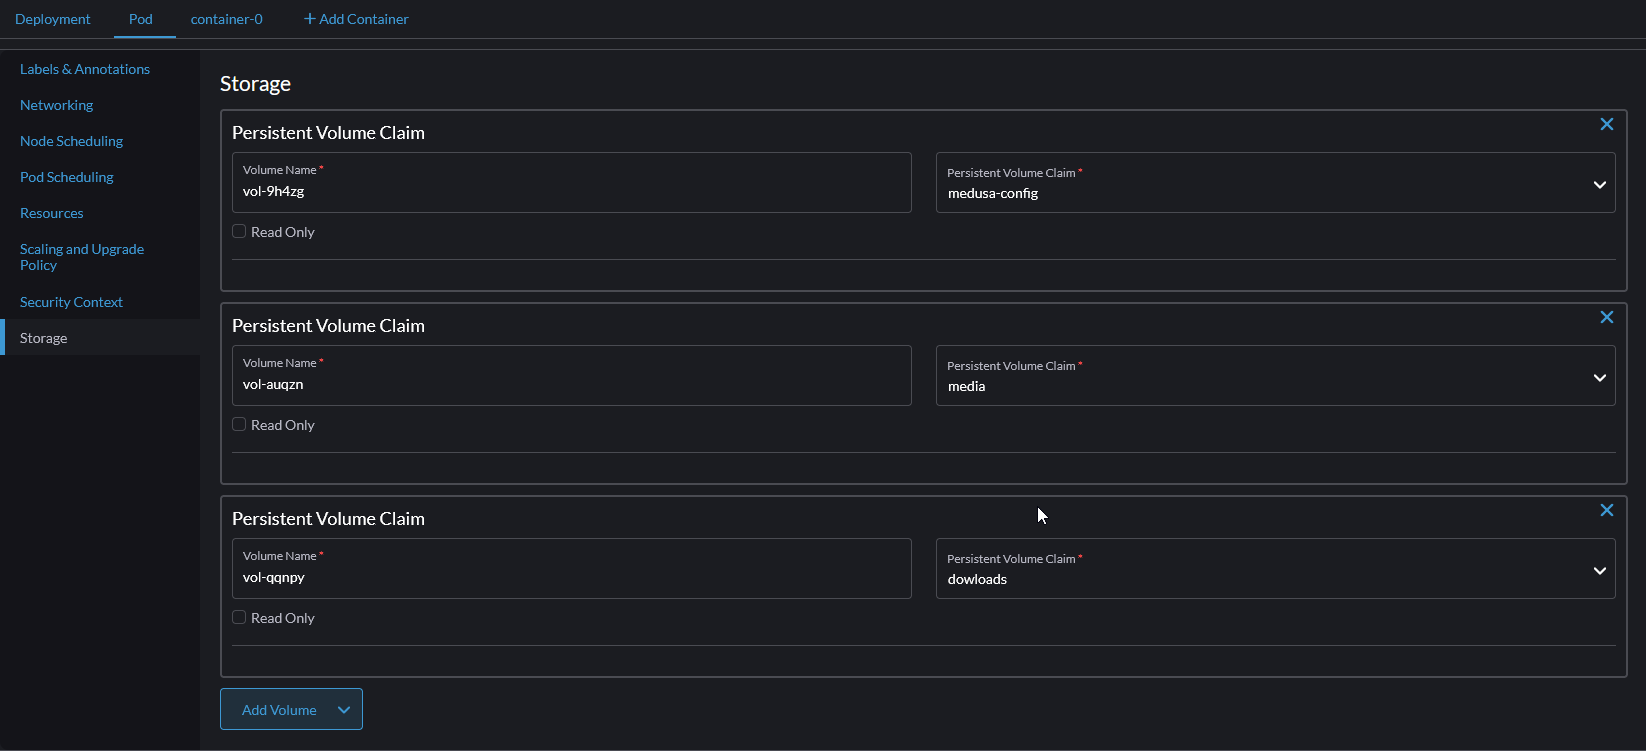Viewport: 1646px width, 751px height.
Task: Open the medusa-config claim dropdown
Action: (1275, 183)
